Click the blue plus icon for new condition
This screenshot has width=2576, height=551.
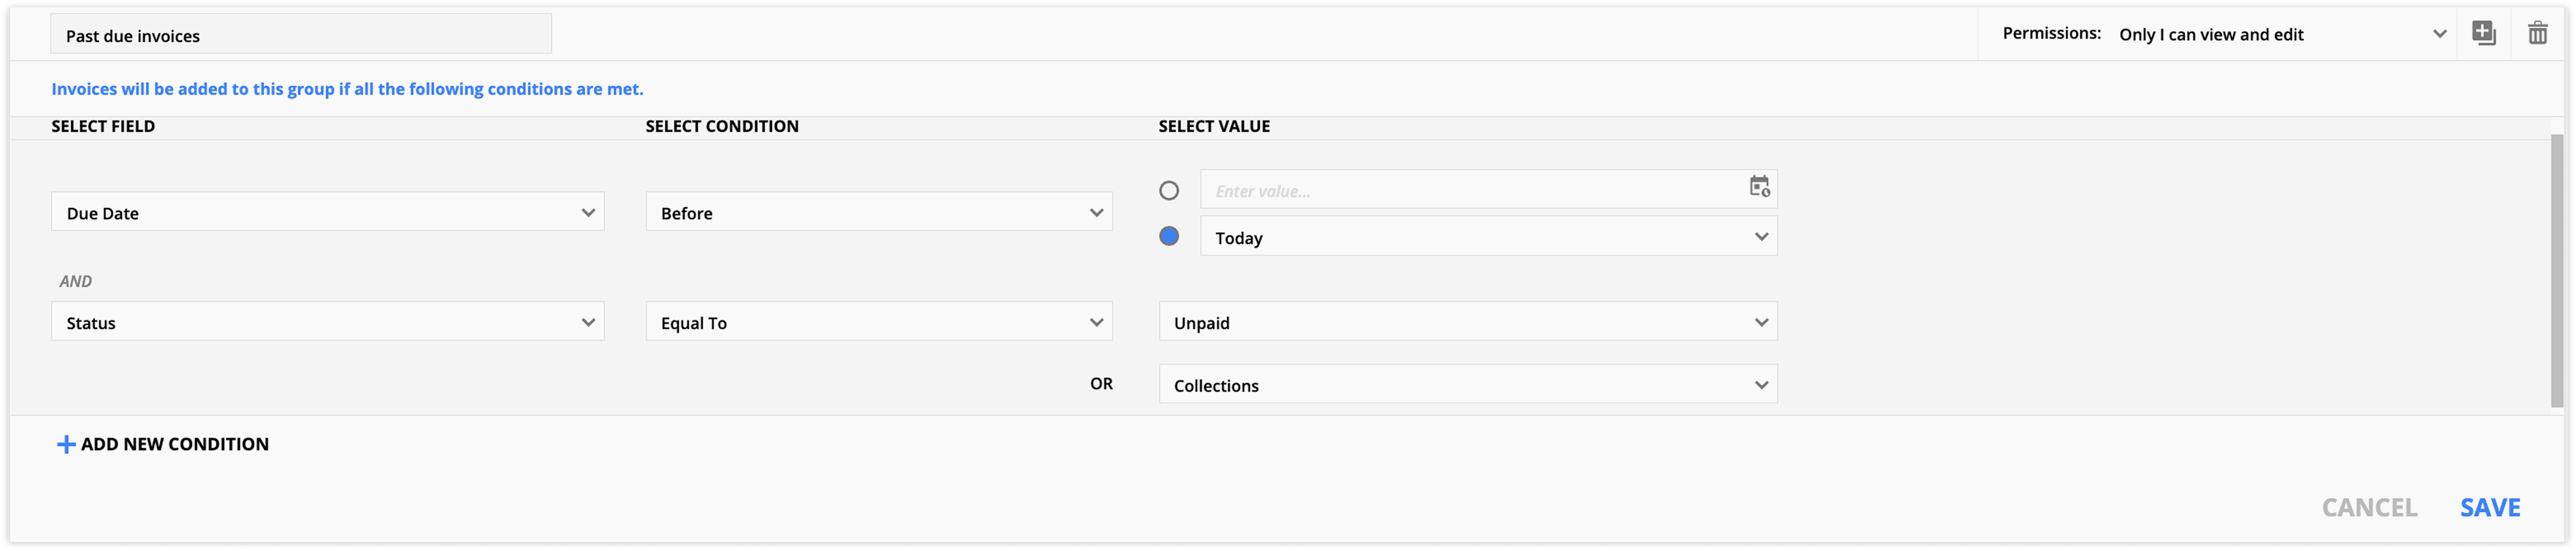click(x=66, y=444)
